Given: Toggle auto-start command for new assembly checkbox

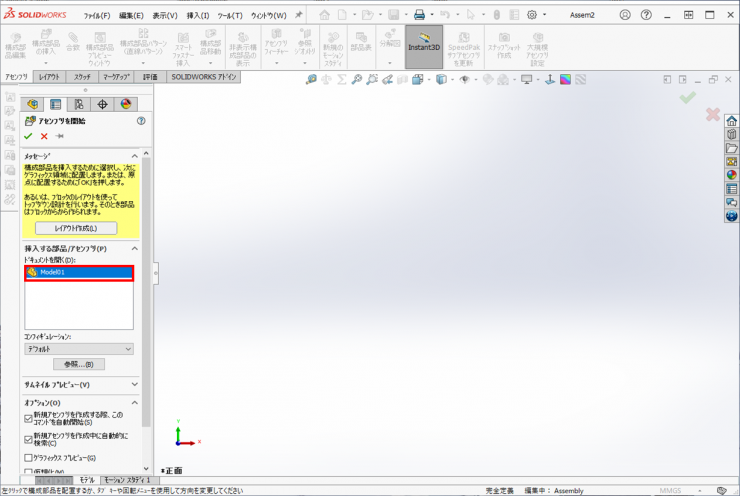Looking at the screenshot, I should click(x=29, y=419).
